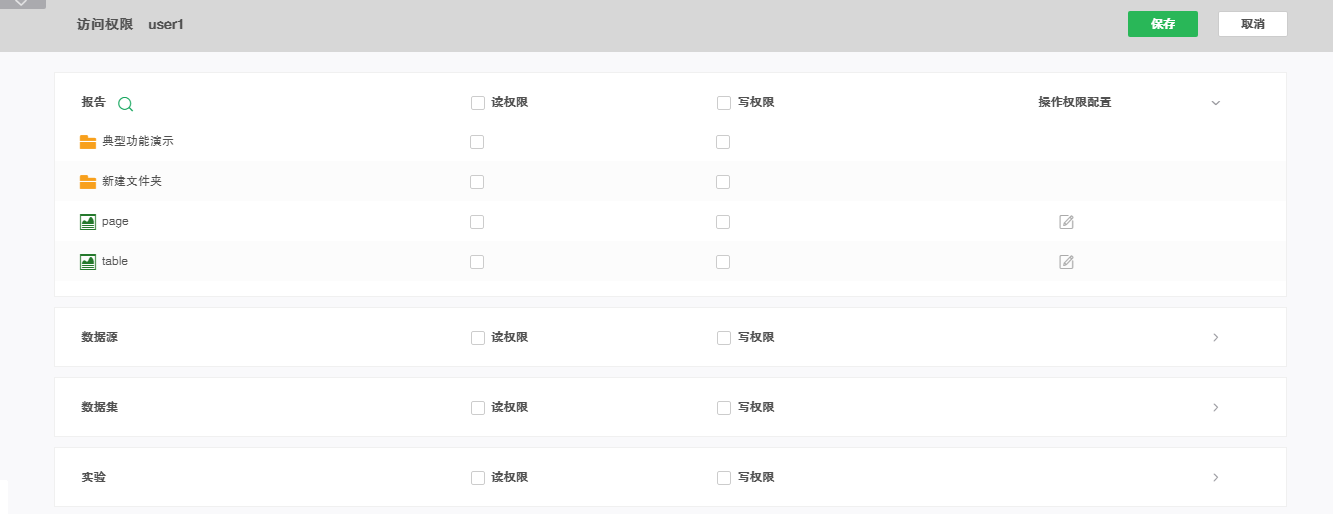1333x514 pixels.
Task: Click the 取消 button
Action: [1252, 24]
